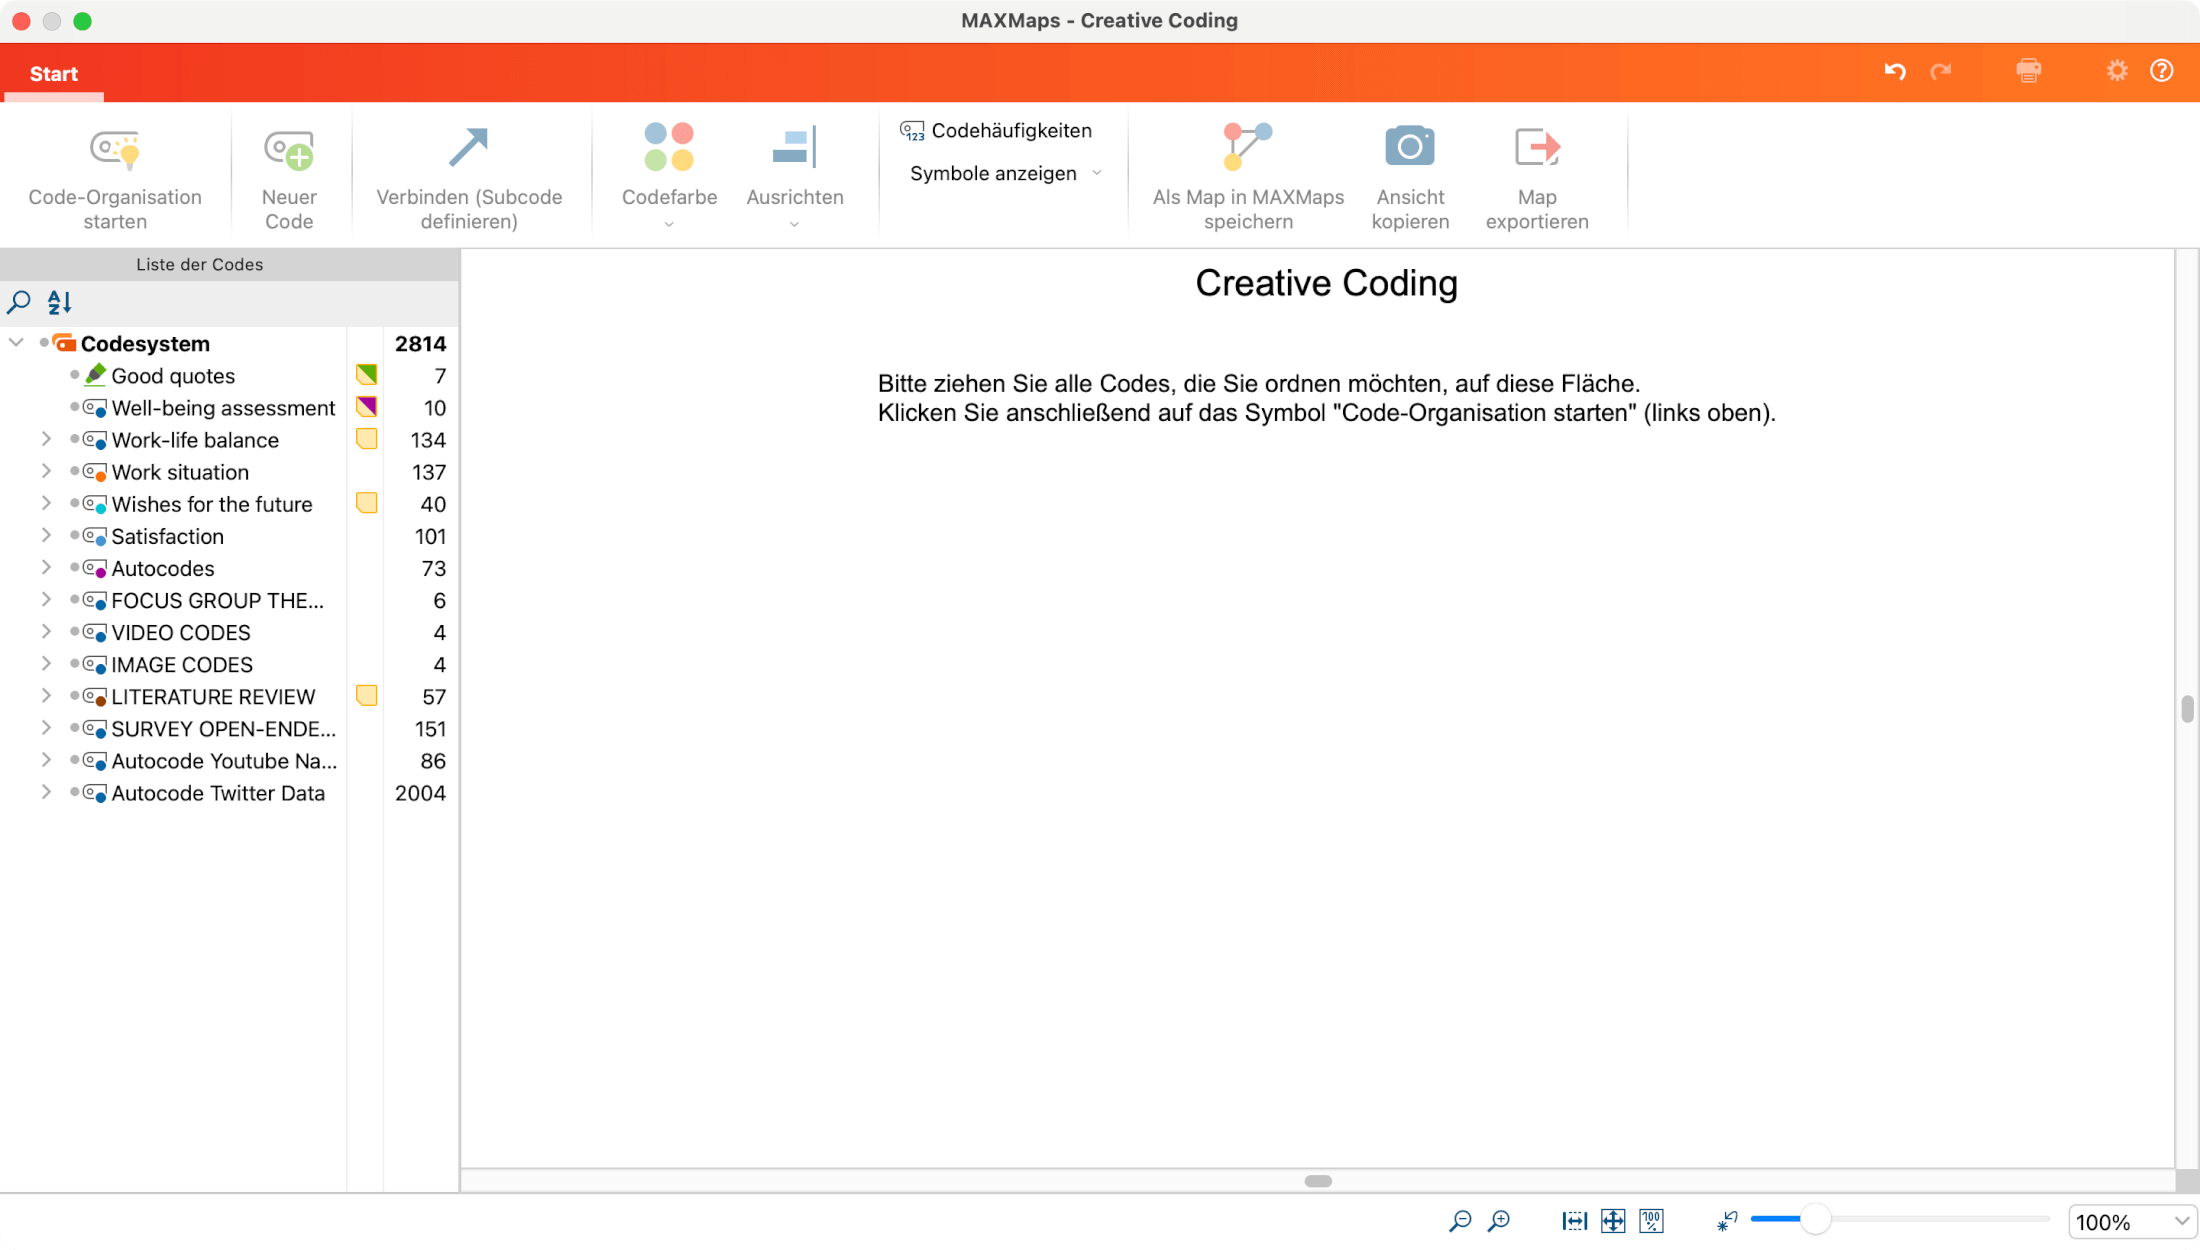Export map via Map exportieren icon

pyautogui.click(x=1536, y=150)
